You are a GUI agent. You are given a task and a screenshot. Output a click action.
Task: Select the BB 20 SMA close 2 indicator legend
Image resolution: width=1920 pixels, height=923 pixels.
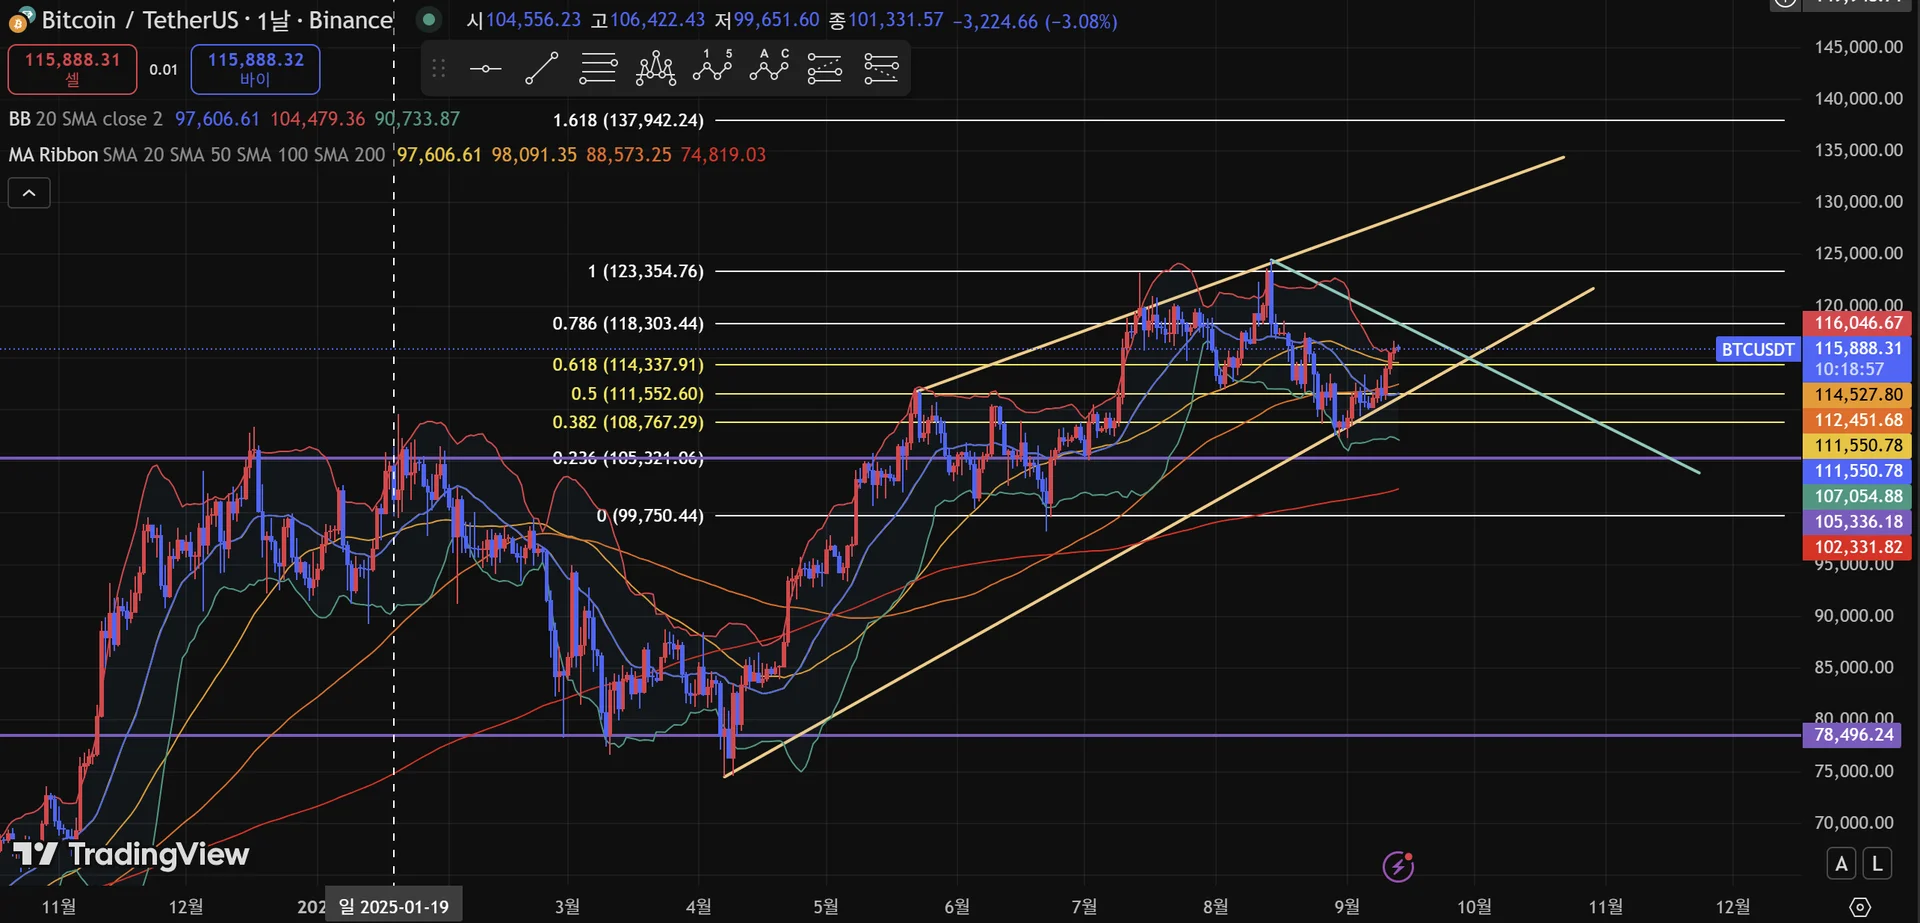(x=85, y=119)
